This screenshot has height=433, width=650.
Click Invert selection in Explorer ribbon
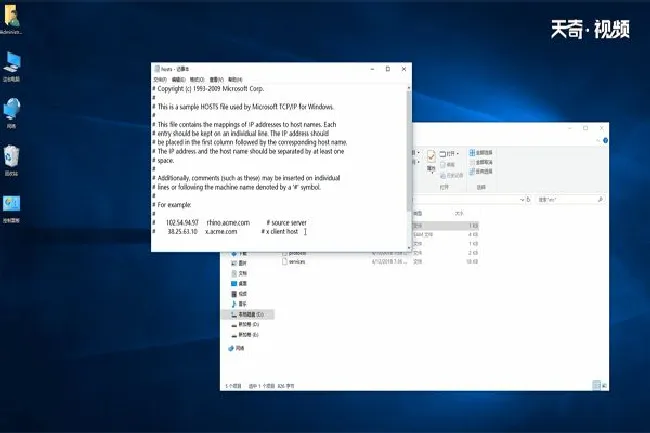click(x=481, y=171)
